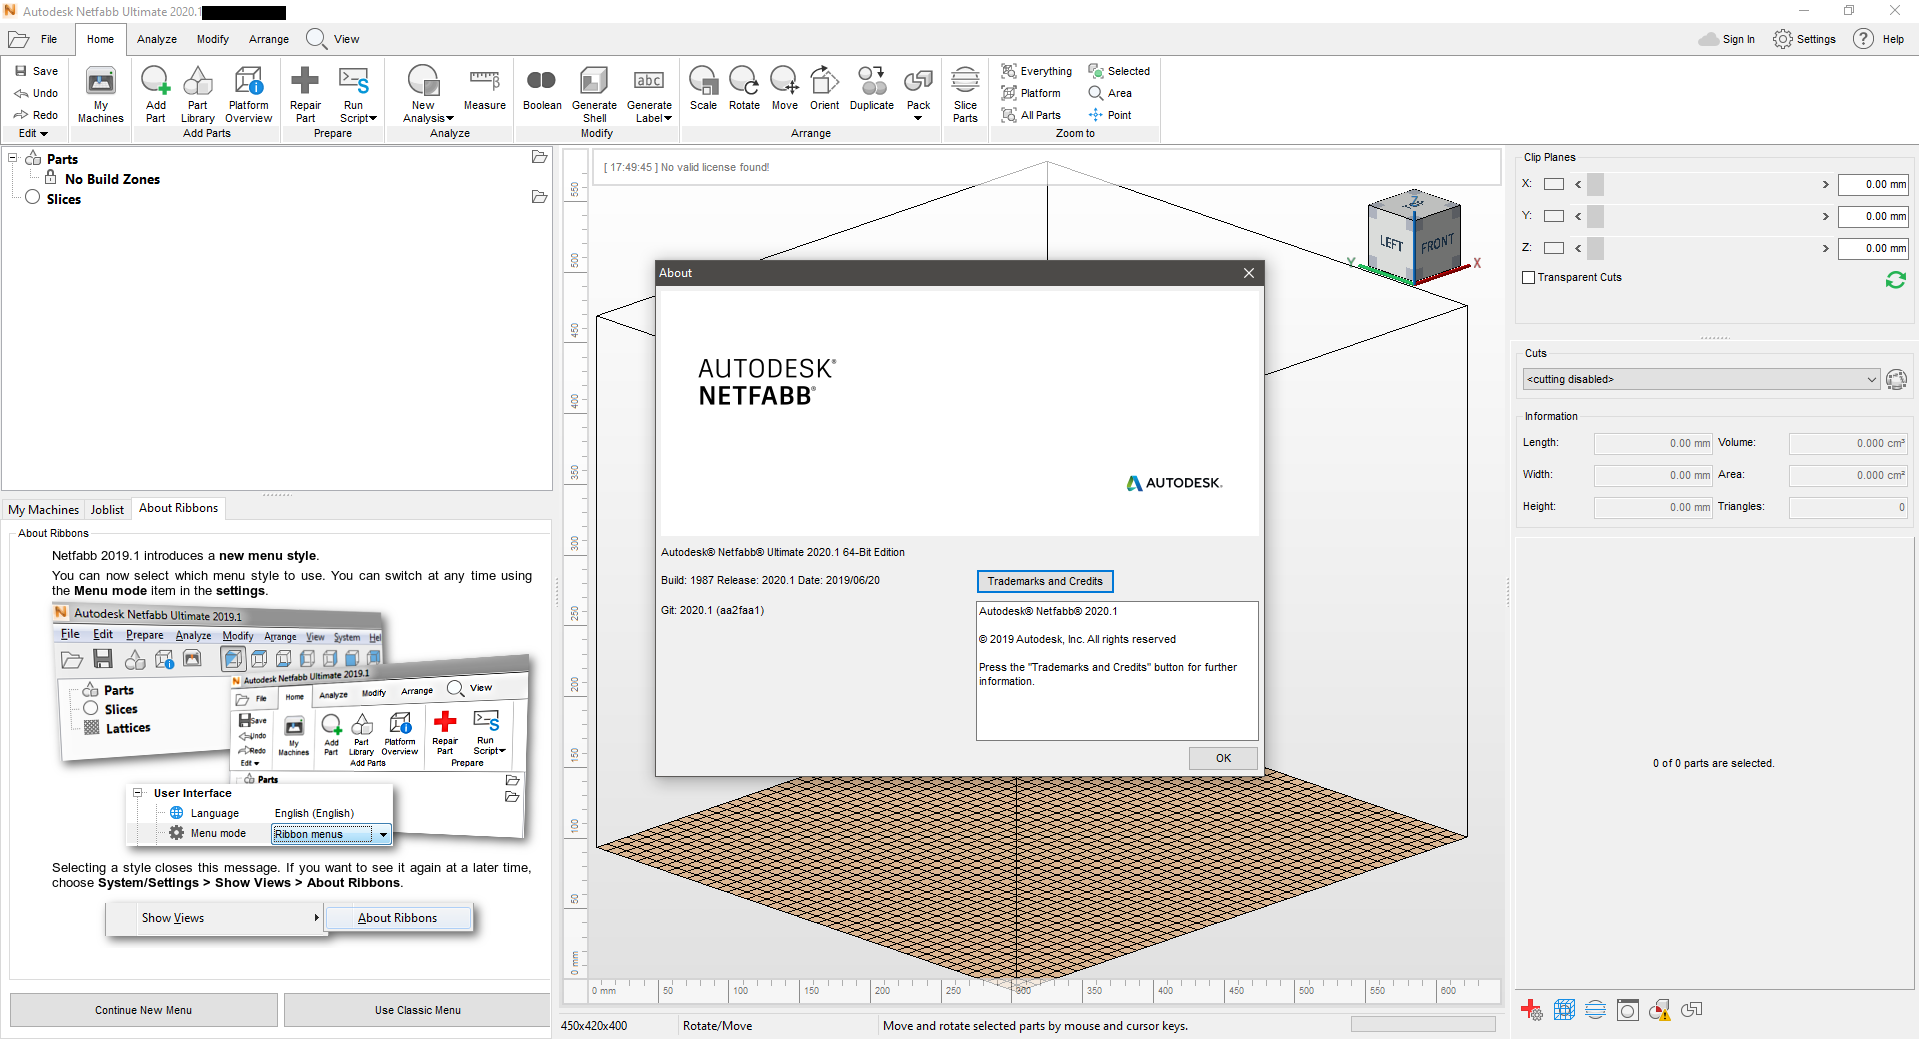Click the Y clip plane slider handle

click(x=1595, y=216)
